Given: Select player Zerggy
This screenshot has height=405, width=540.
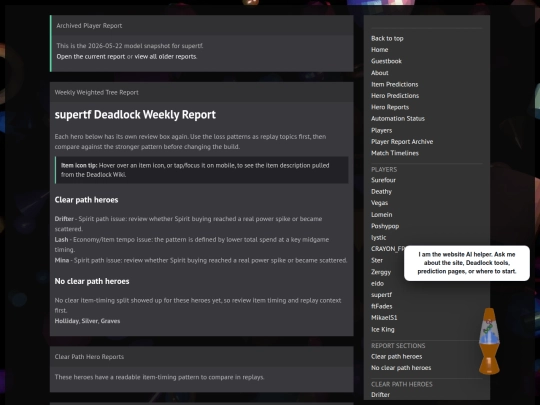Looking at the screenshot, I should 381,272.
